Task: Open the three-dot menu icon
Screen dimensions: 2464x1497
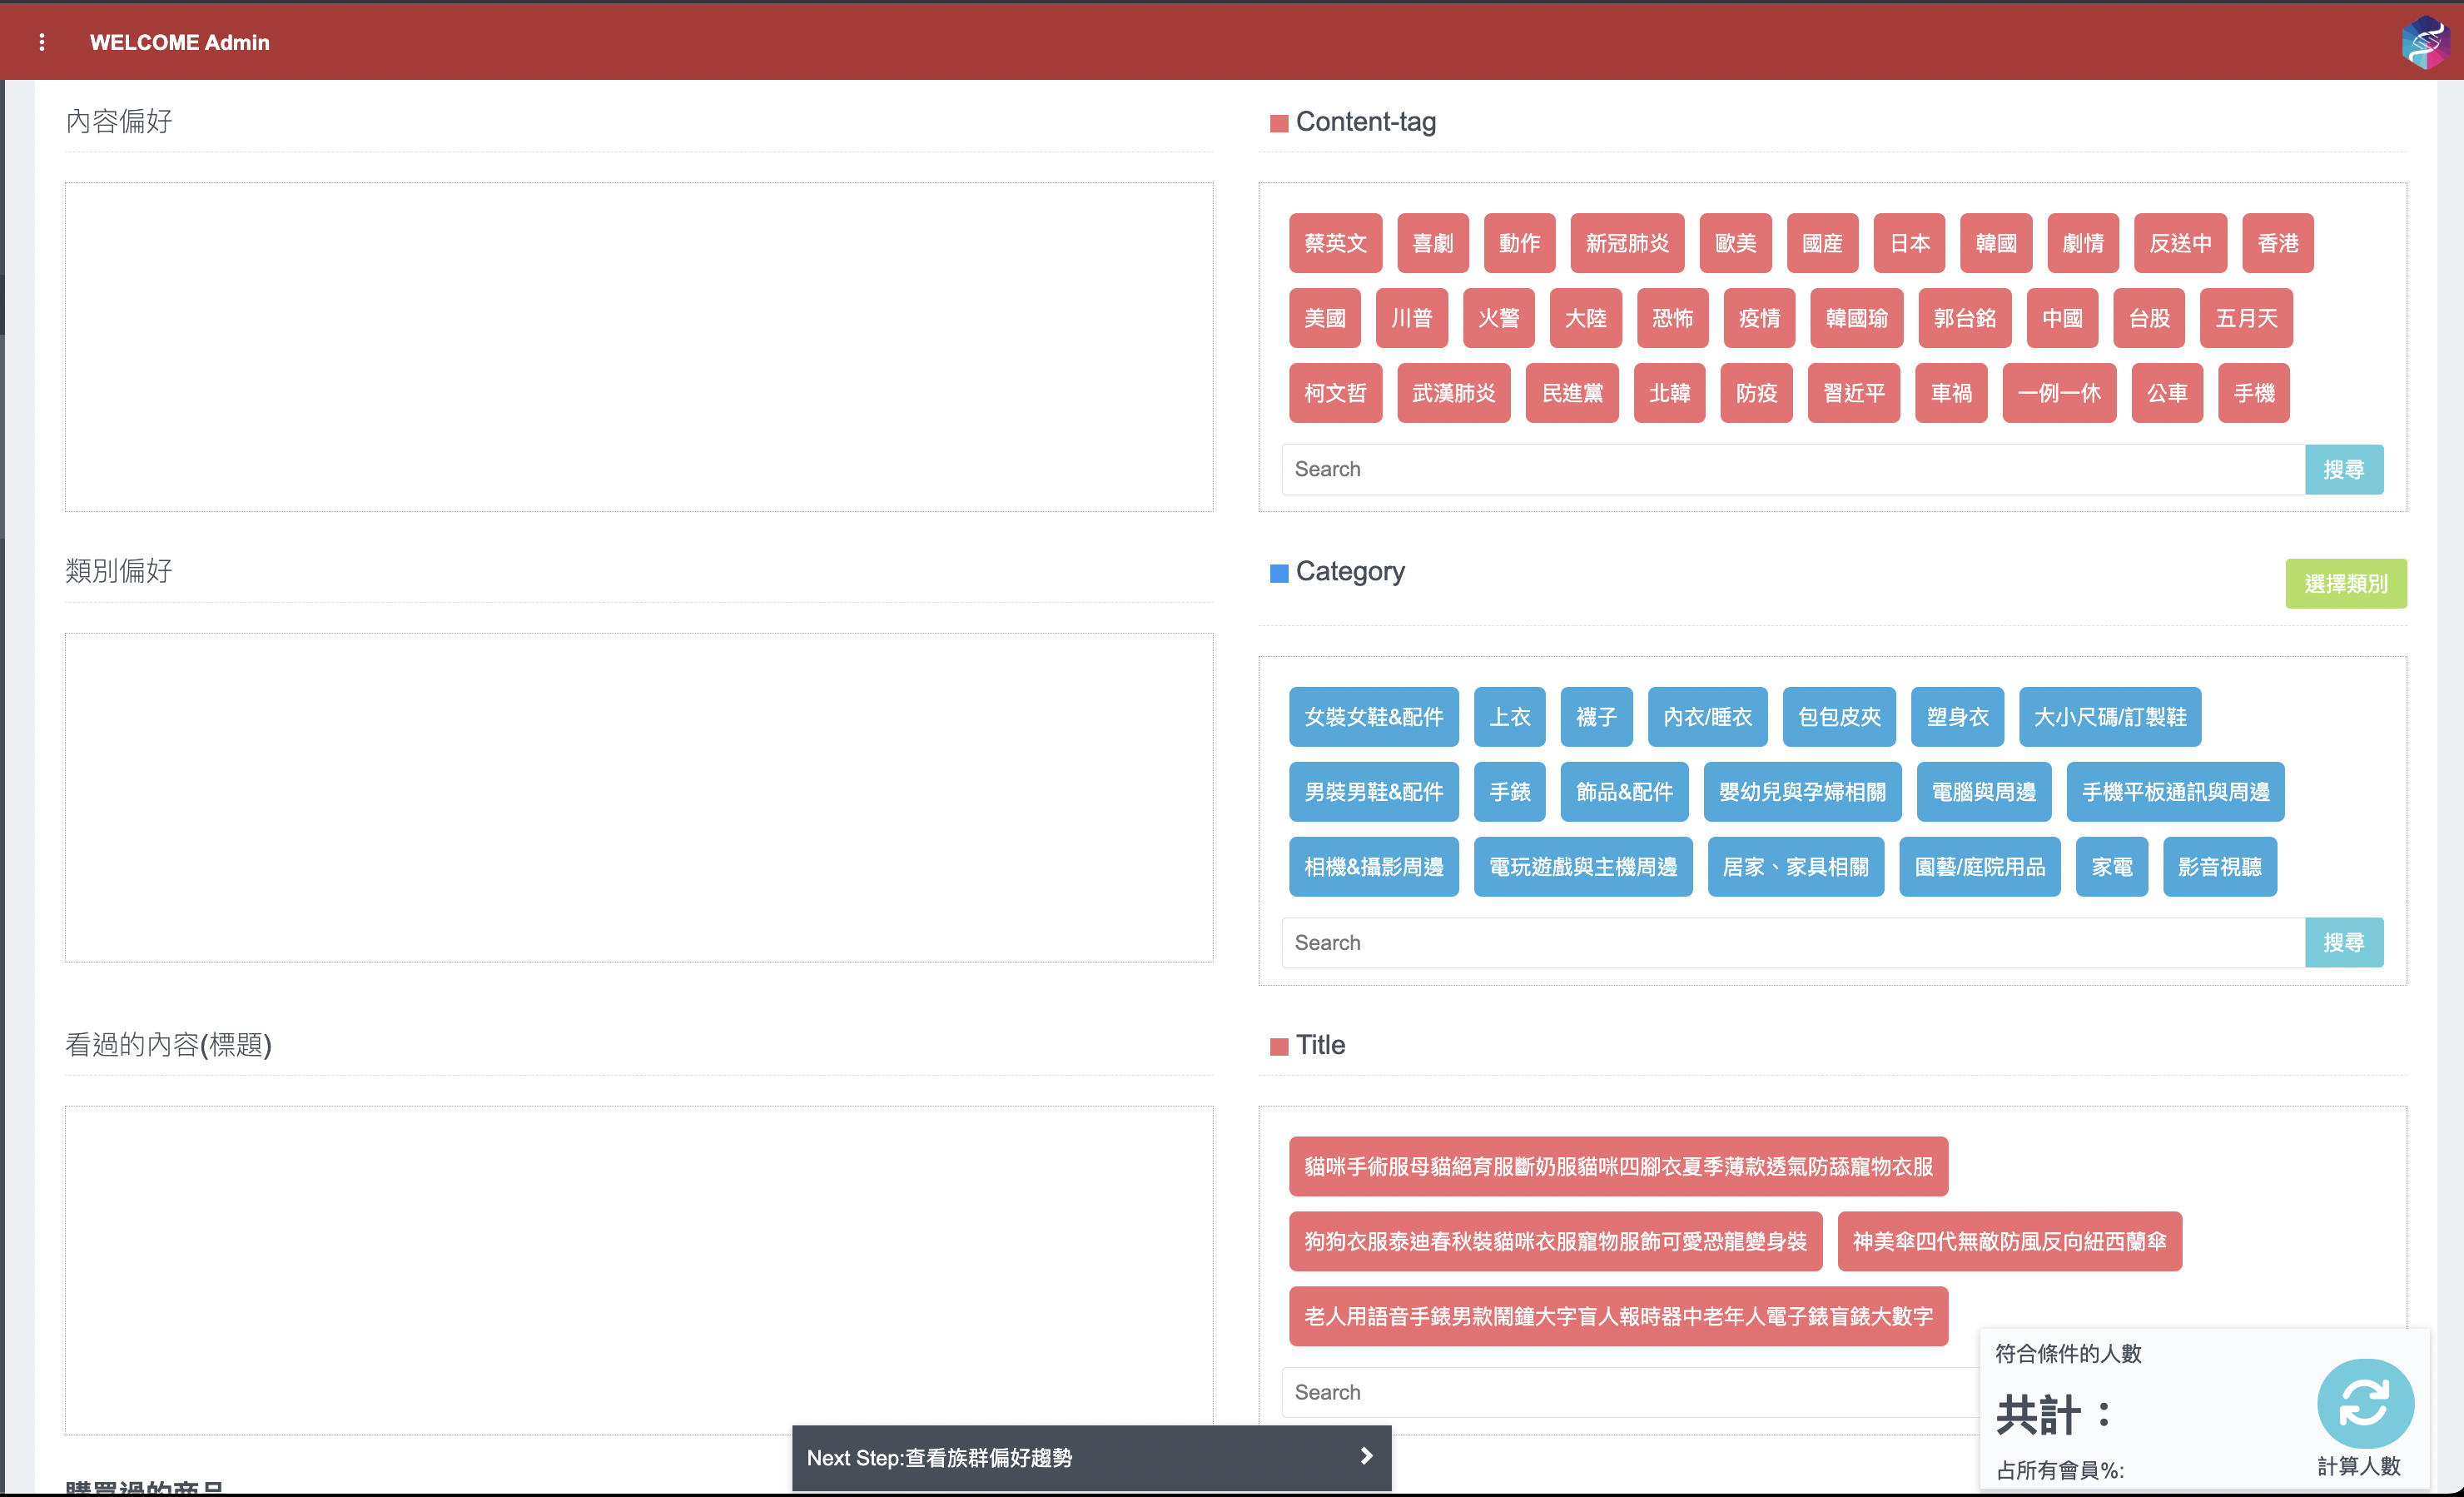Action: pyautogui.click(x=42, y=42)
